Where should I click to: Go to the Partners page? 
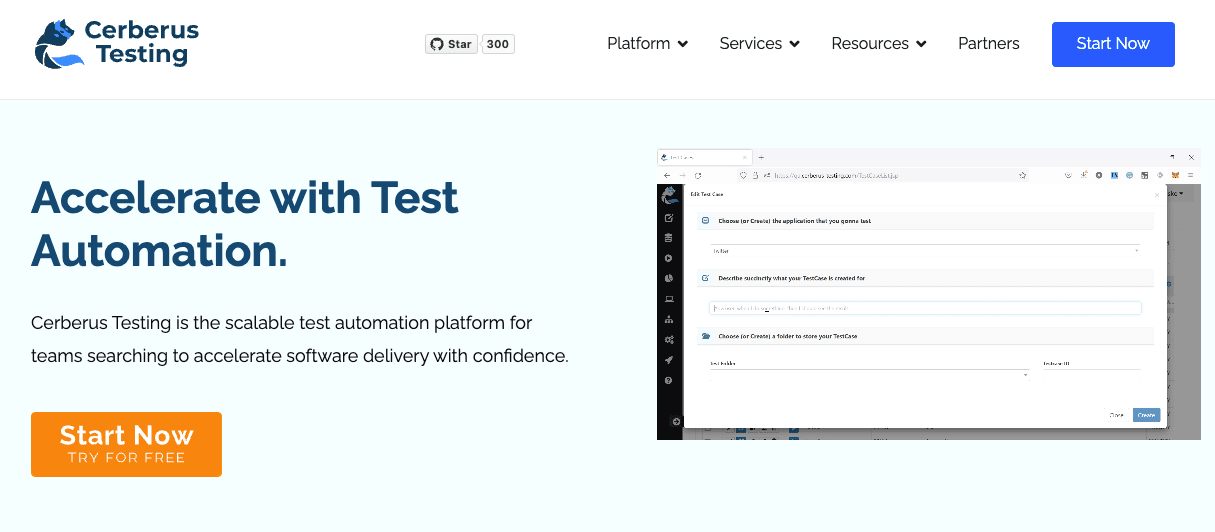988,44
